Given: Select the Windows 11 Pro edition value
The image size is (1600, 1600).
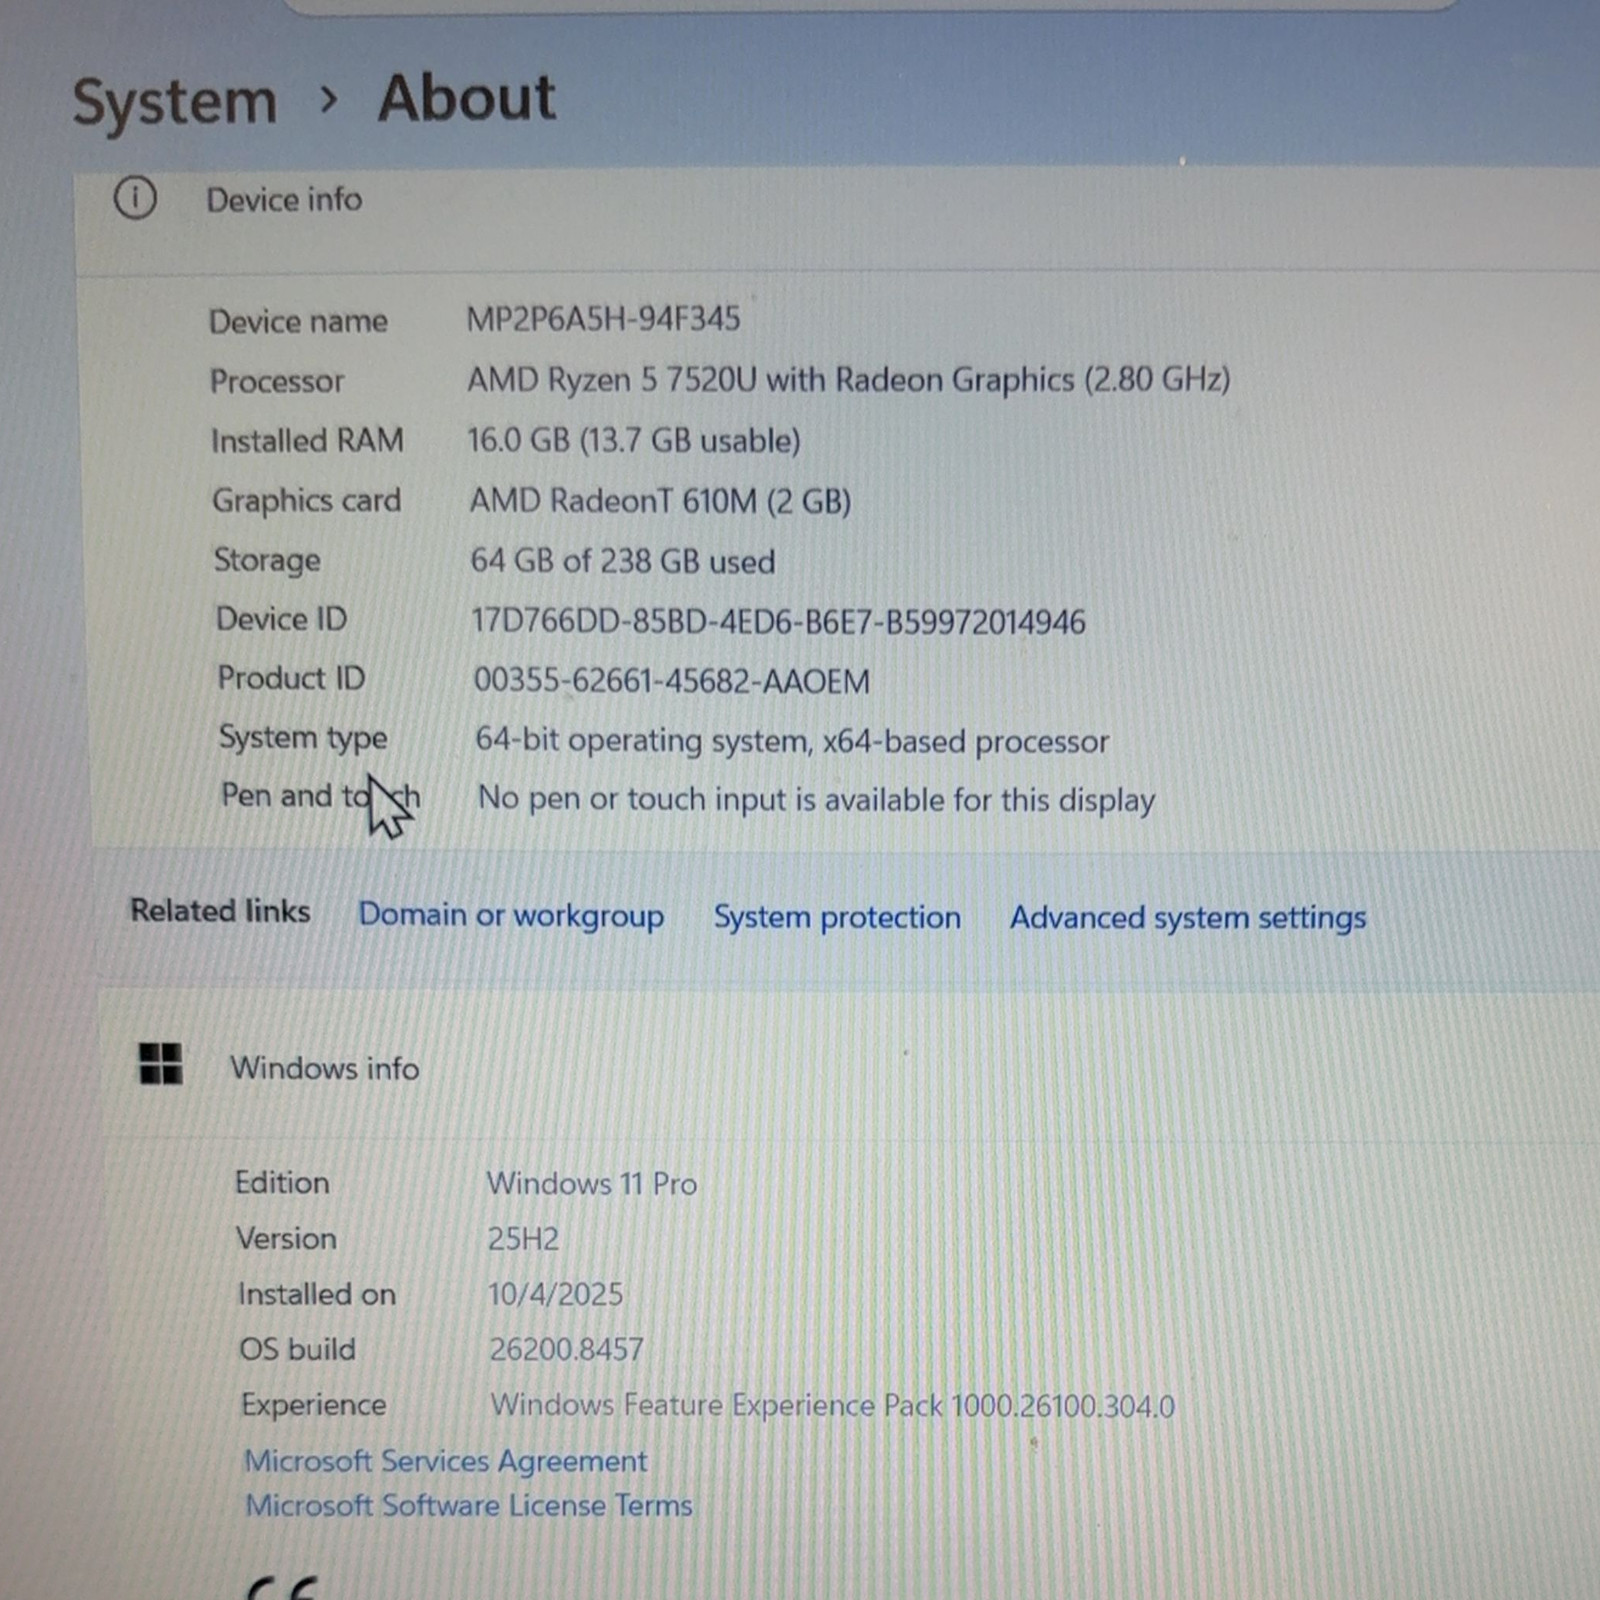Looking at the screenshot, I should click(x=591, y=1183).
